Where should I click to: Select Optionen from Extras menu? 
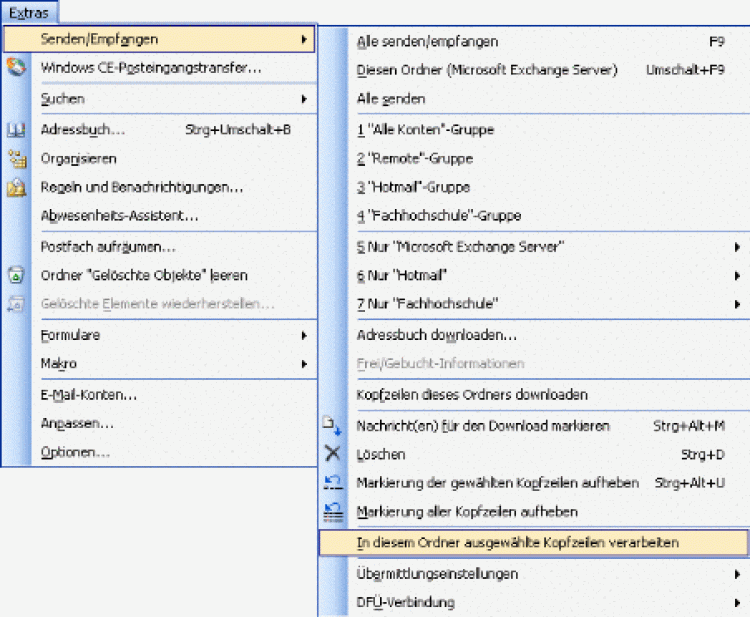point(75,452)
